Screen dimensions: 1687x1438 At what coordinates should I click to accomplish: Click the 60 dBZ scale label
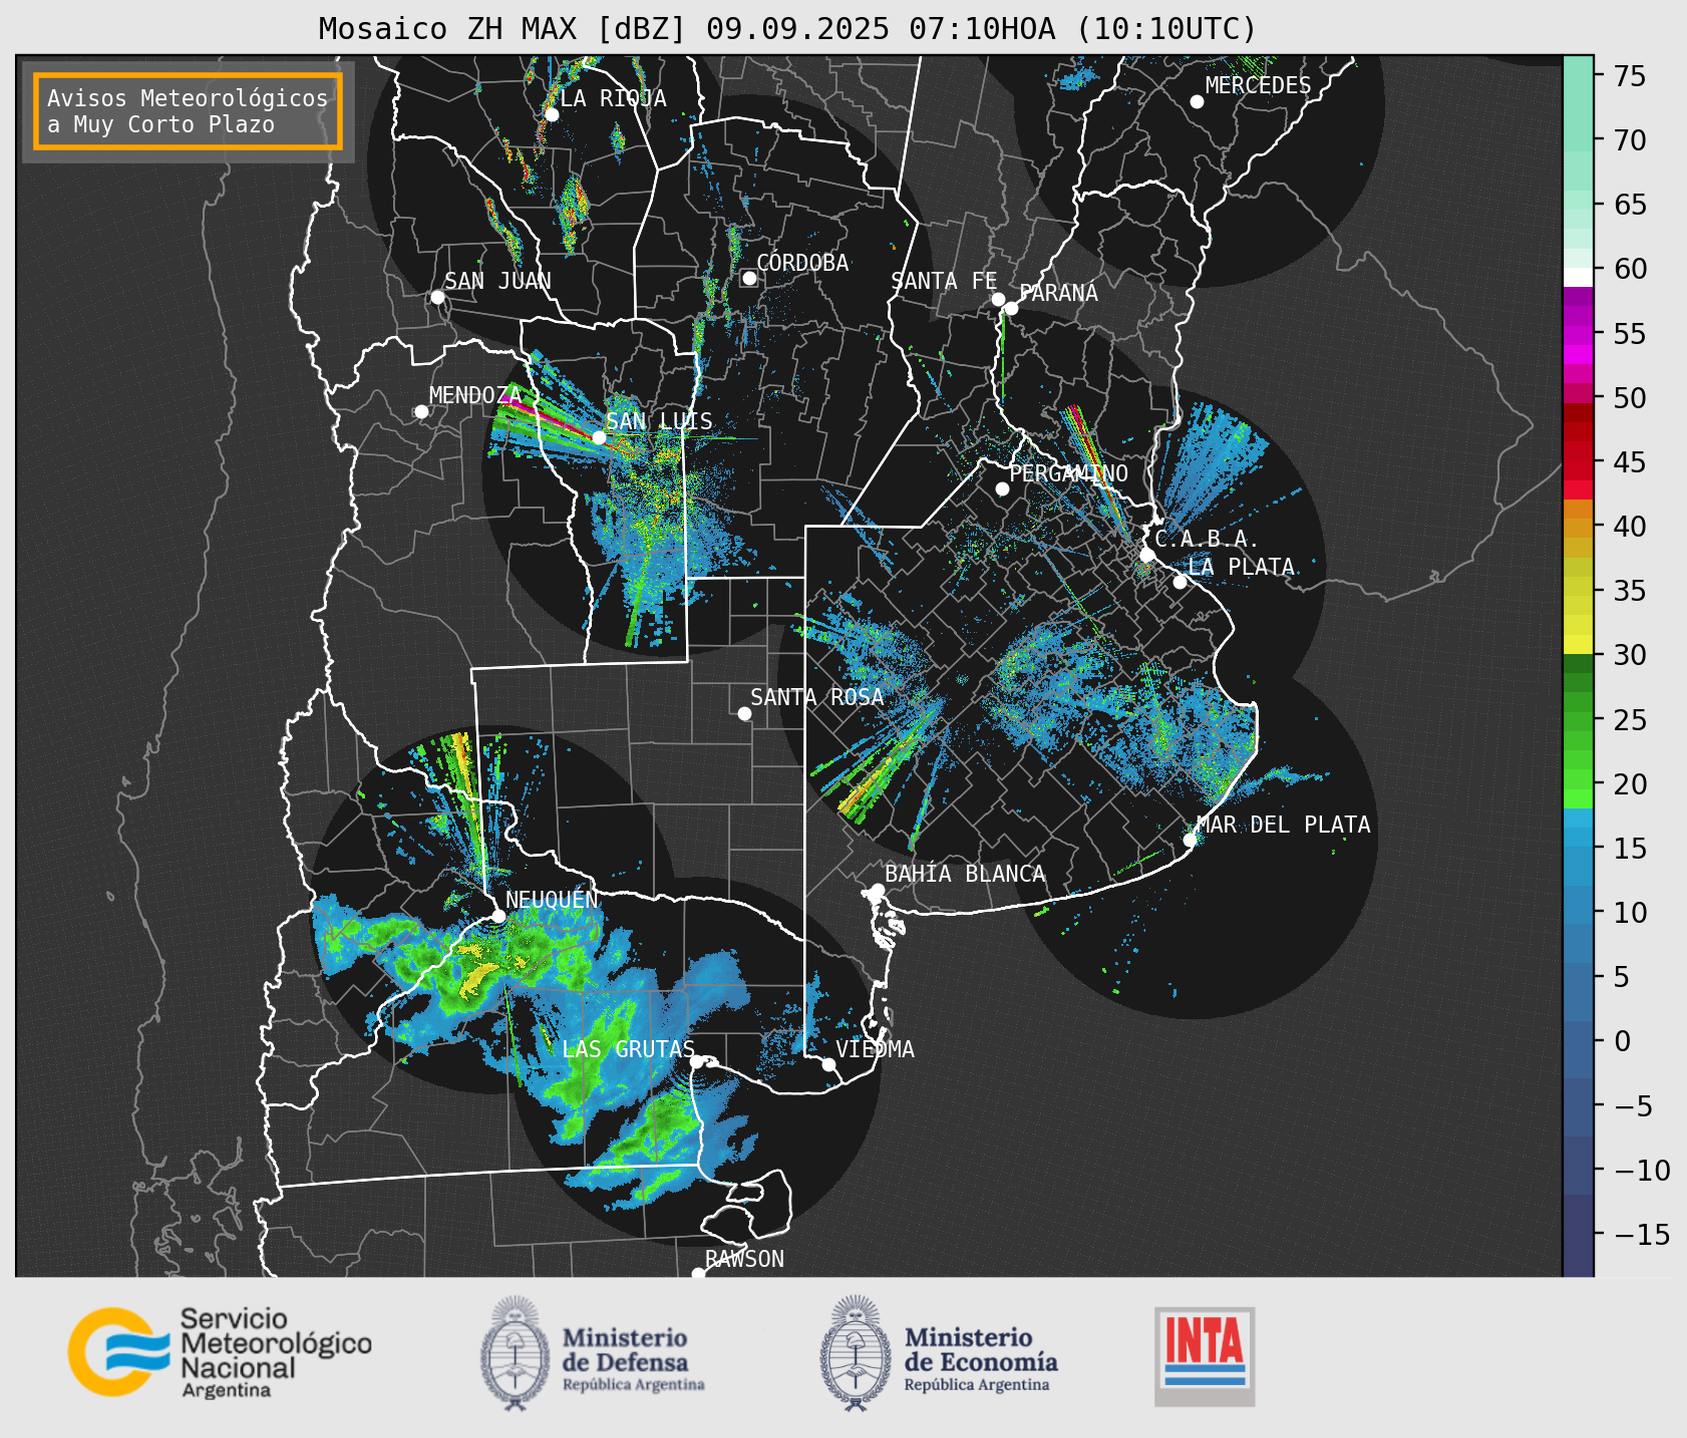1630,269
